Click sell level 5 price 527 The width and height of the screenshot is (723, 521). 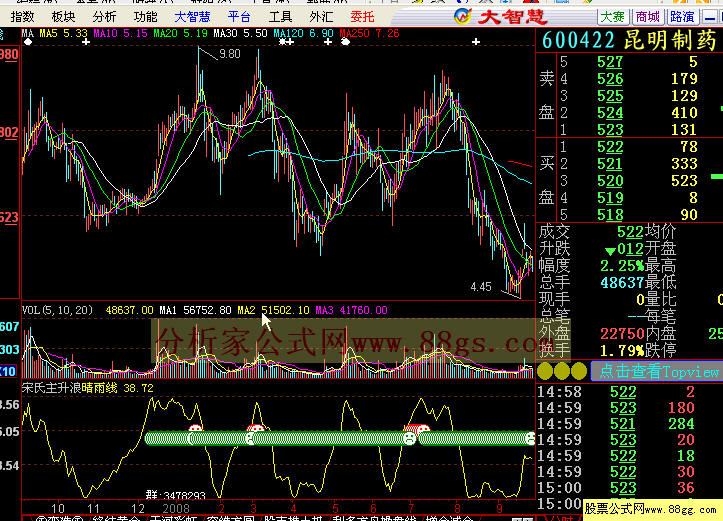[x=610, y=62]
